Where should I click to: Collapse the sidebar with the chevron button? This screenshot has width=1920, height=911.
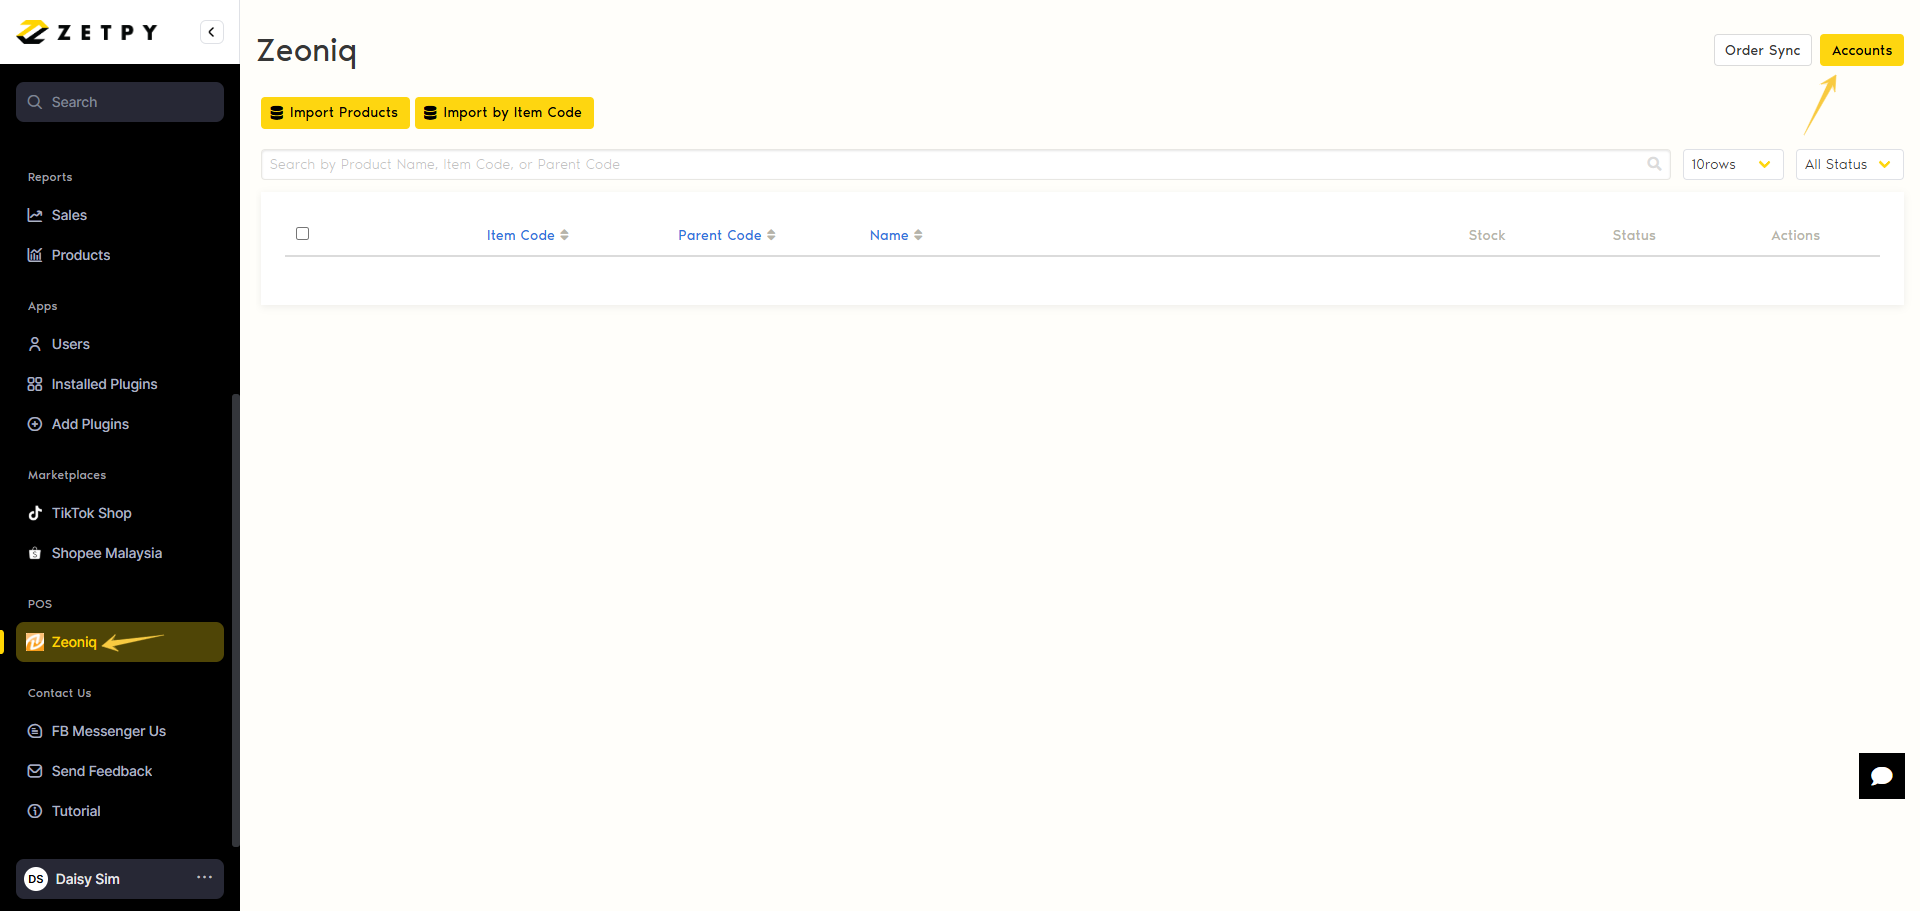click(x=211, y=32)
